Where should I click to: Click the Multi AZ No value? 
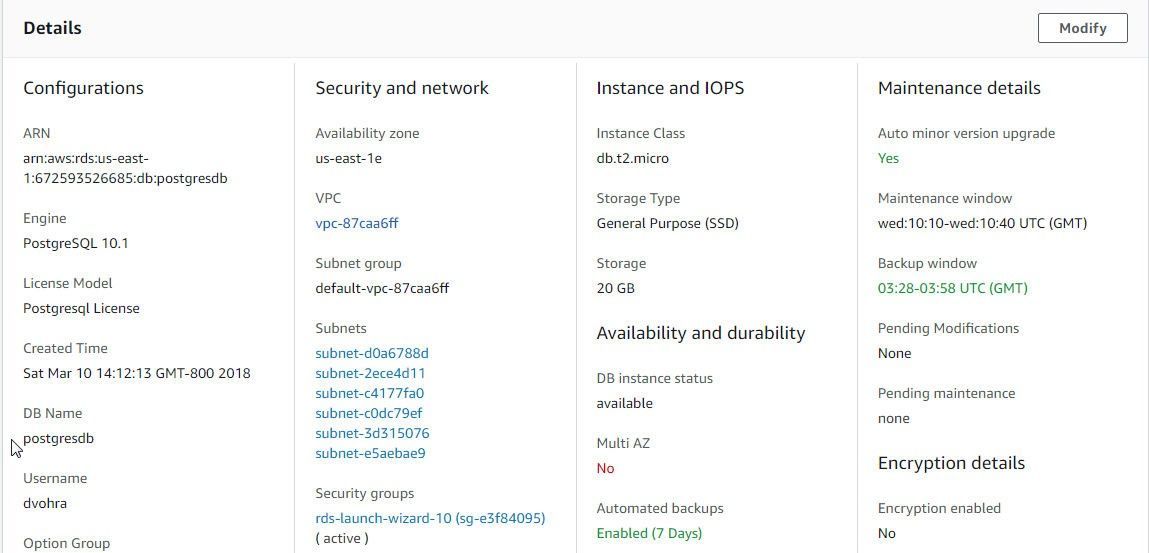[605, 468]
